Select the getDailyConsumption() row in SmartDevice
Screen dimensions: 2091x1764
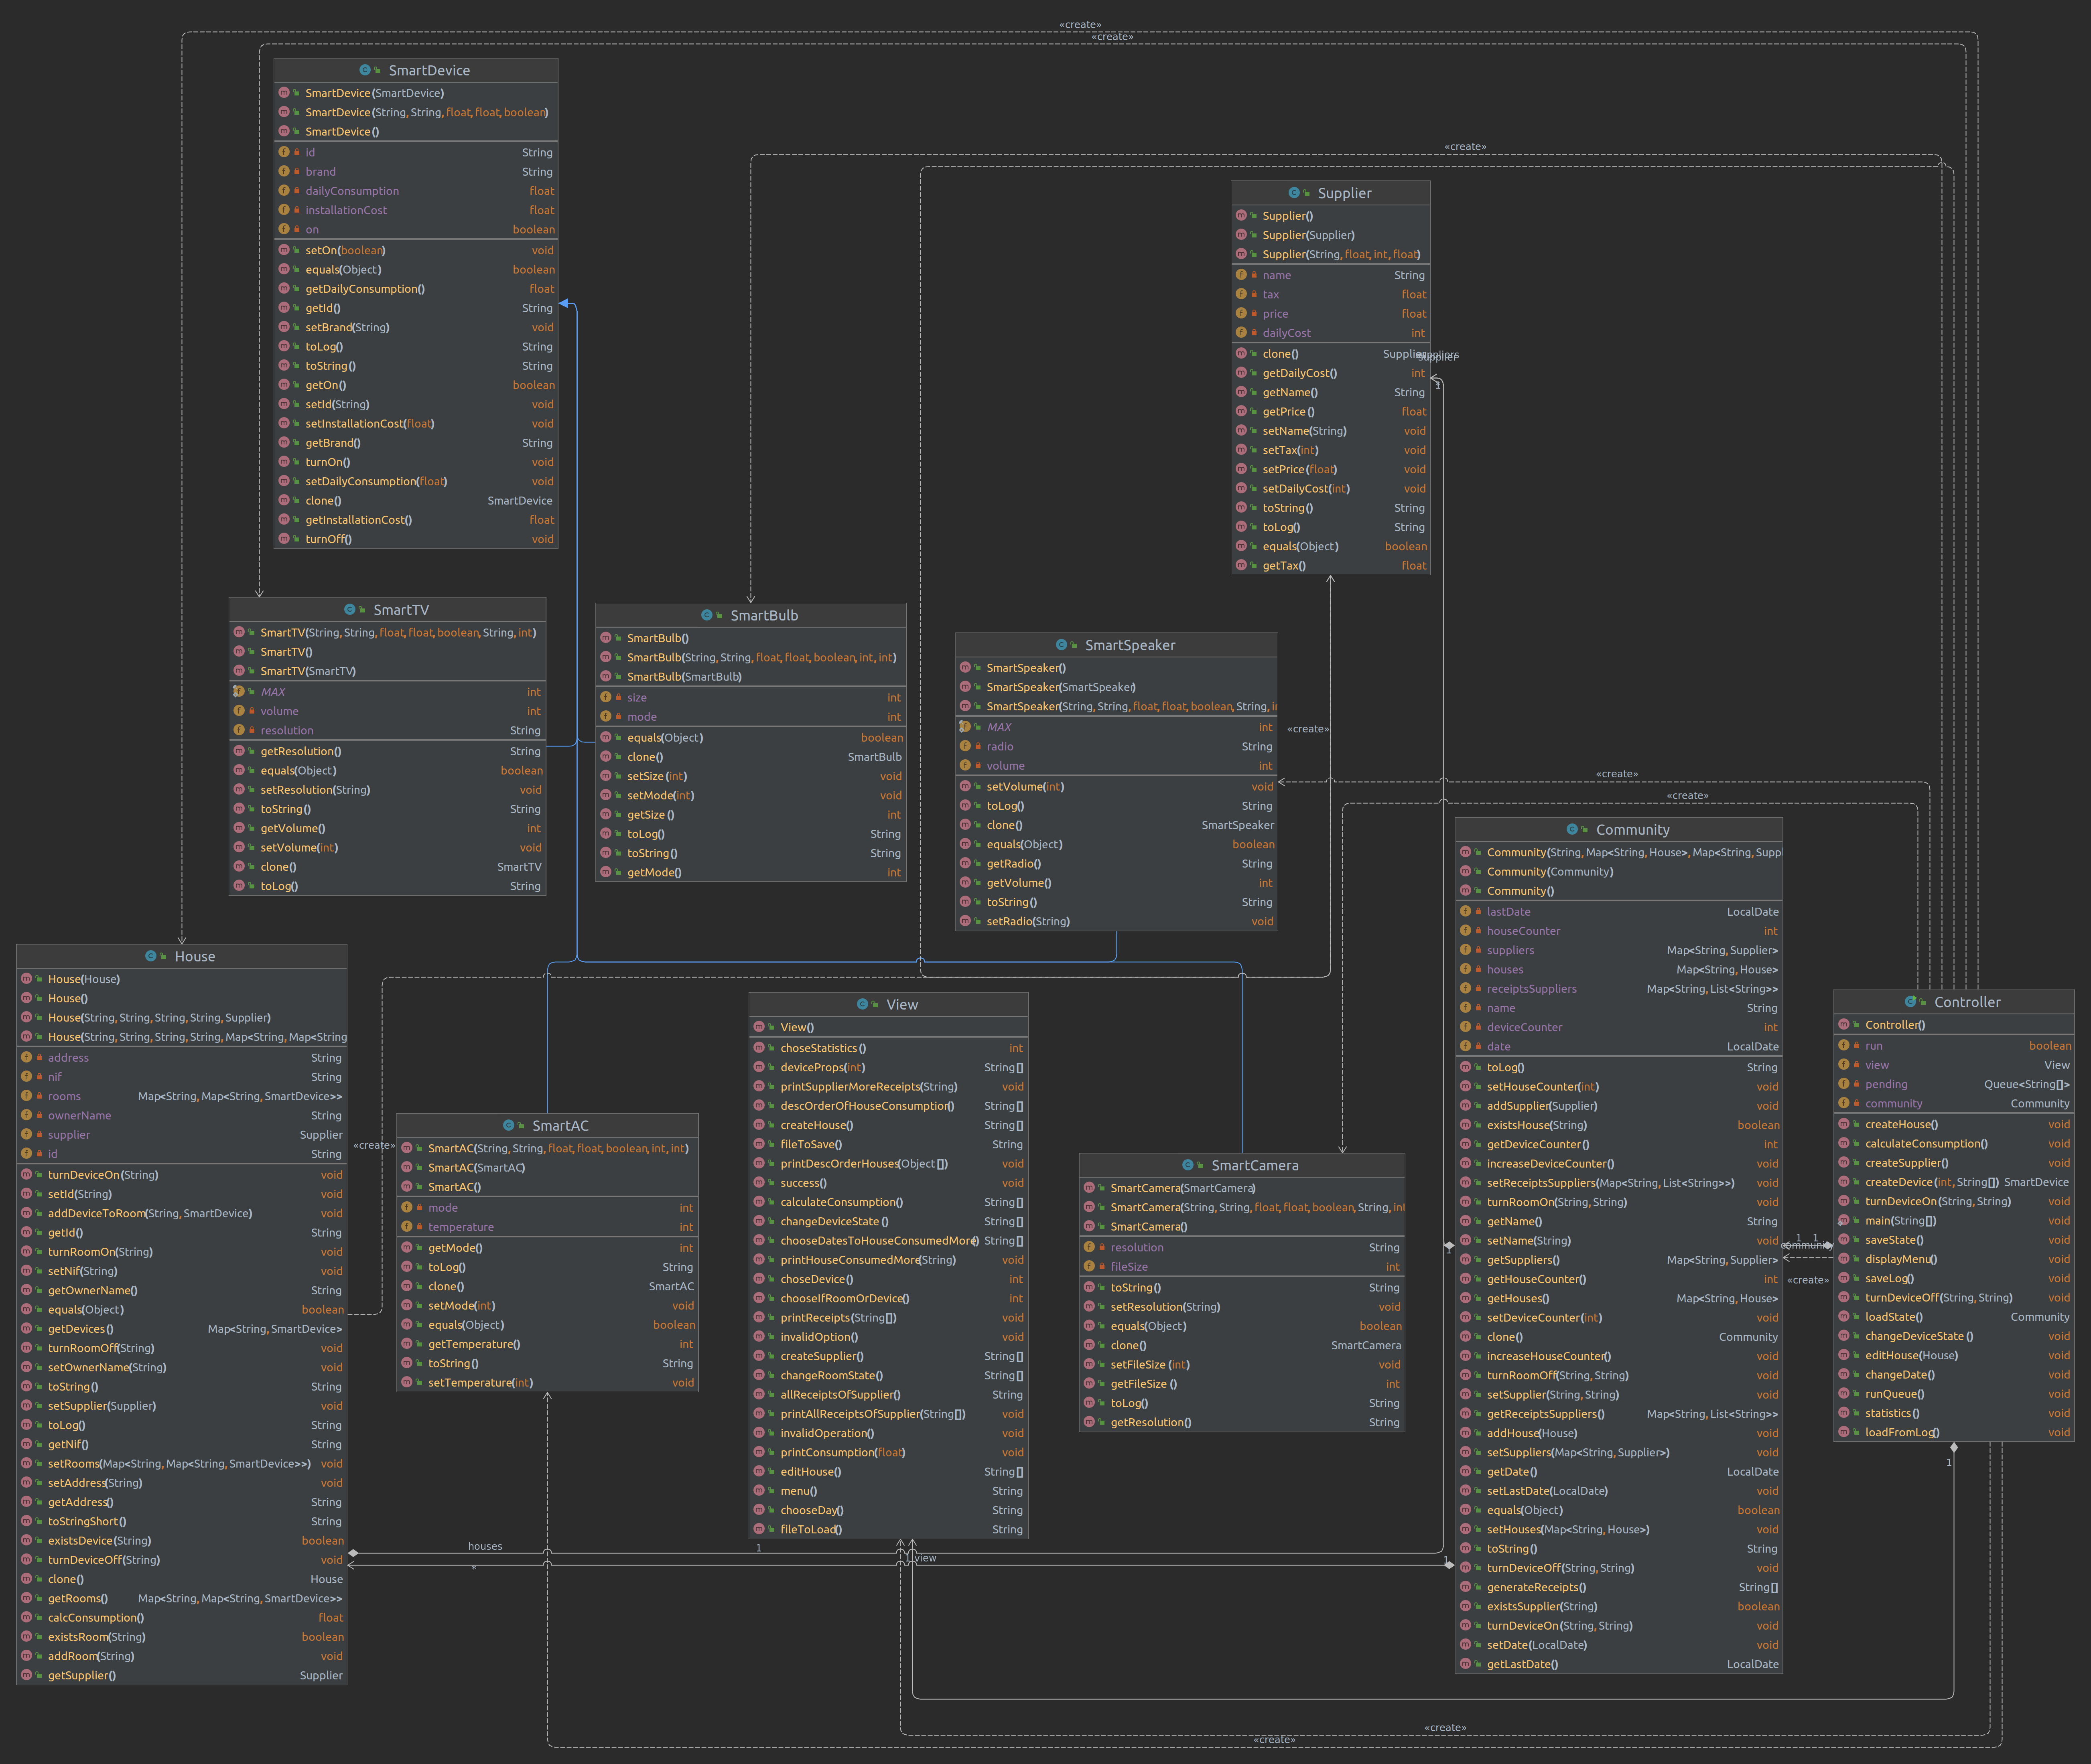pyautogui.click(x=416, y=289)
